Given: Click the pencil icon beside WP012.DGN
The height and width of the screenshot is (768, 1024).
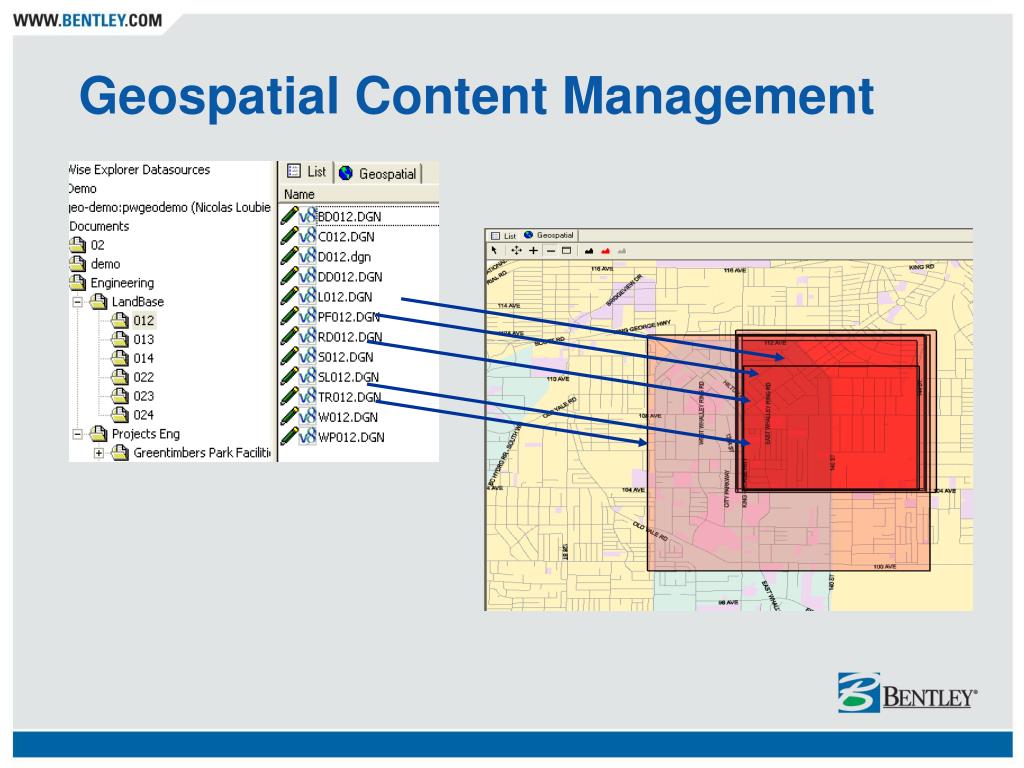Looking at the screenshot, I should tap(289, 437).
